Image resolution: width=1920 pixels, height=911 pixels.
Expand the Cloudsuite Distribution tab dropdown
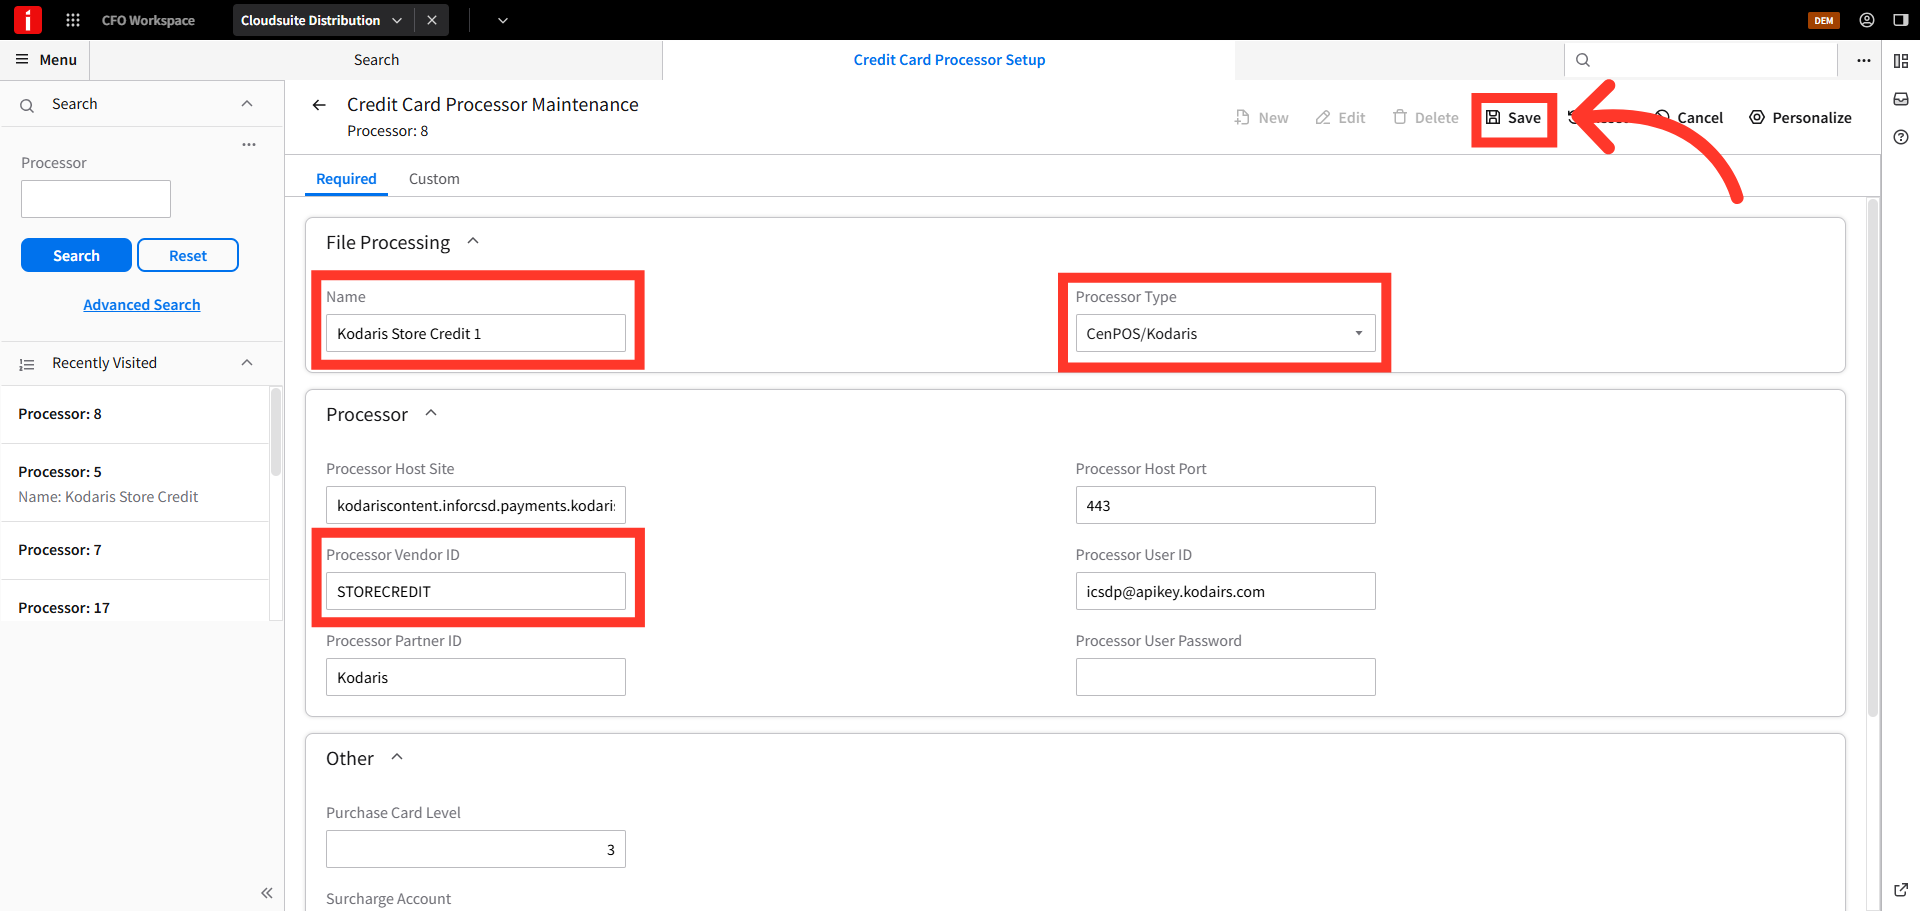click(397, 20)
